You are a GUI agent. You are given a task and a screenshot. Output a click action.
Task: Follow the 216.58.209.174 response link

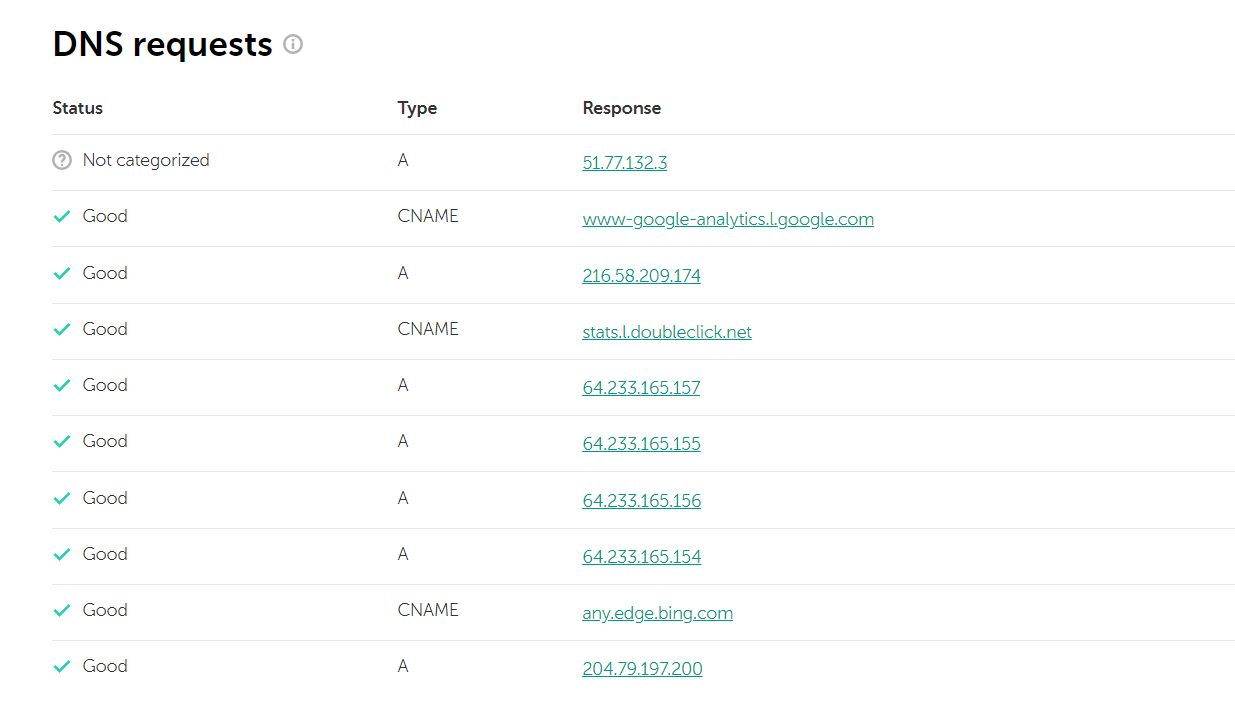641,276
